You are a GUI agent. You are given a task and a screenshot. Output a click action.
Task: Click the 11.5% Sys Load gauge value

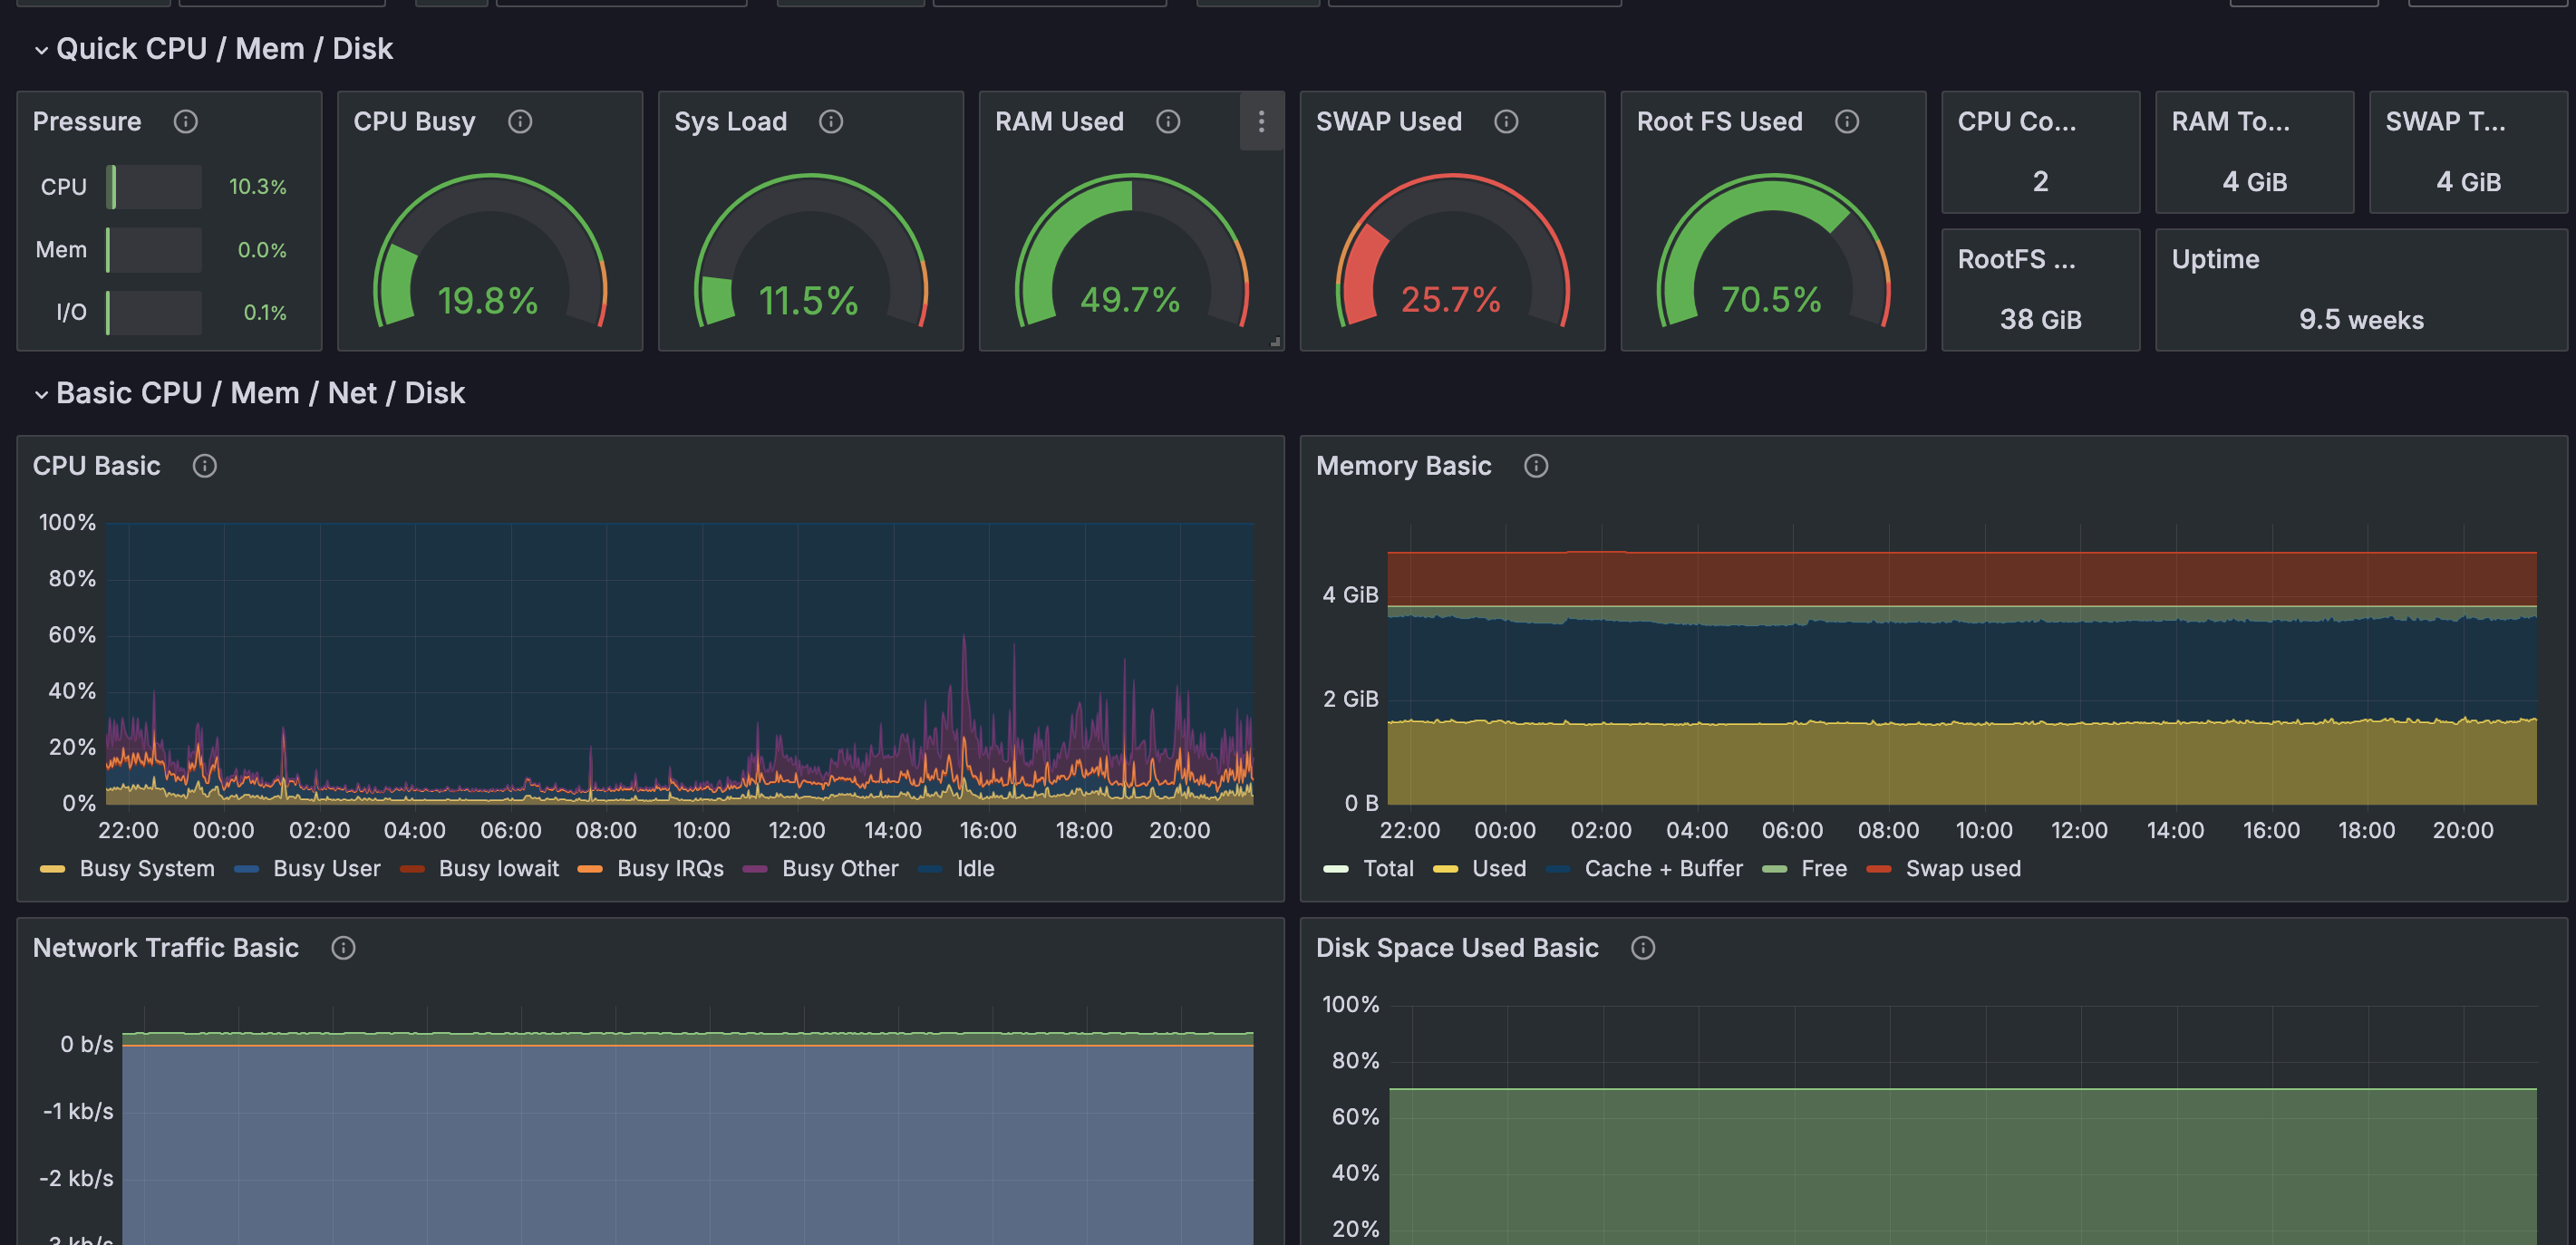pos(808,300)
